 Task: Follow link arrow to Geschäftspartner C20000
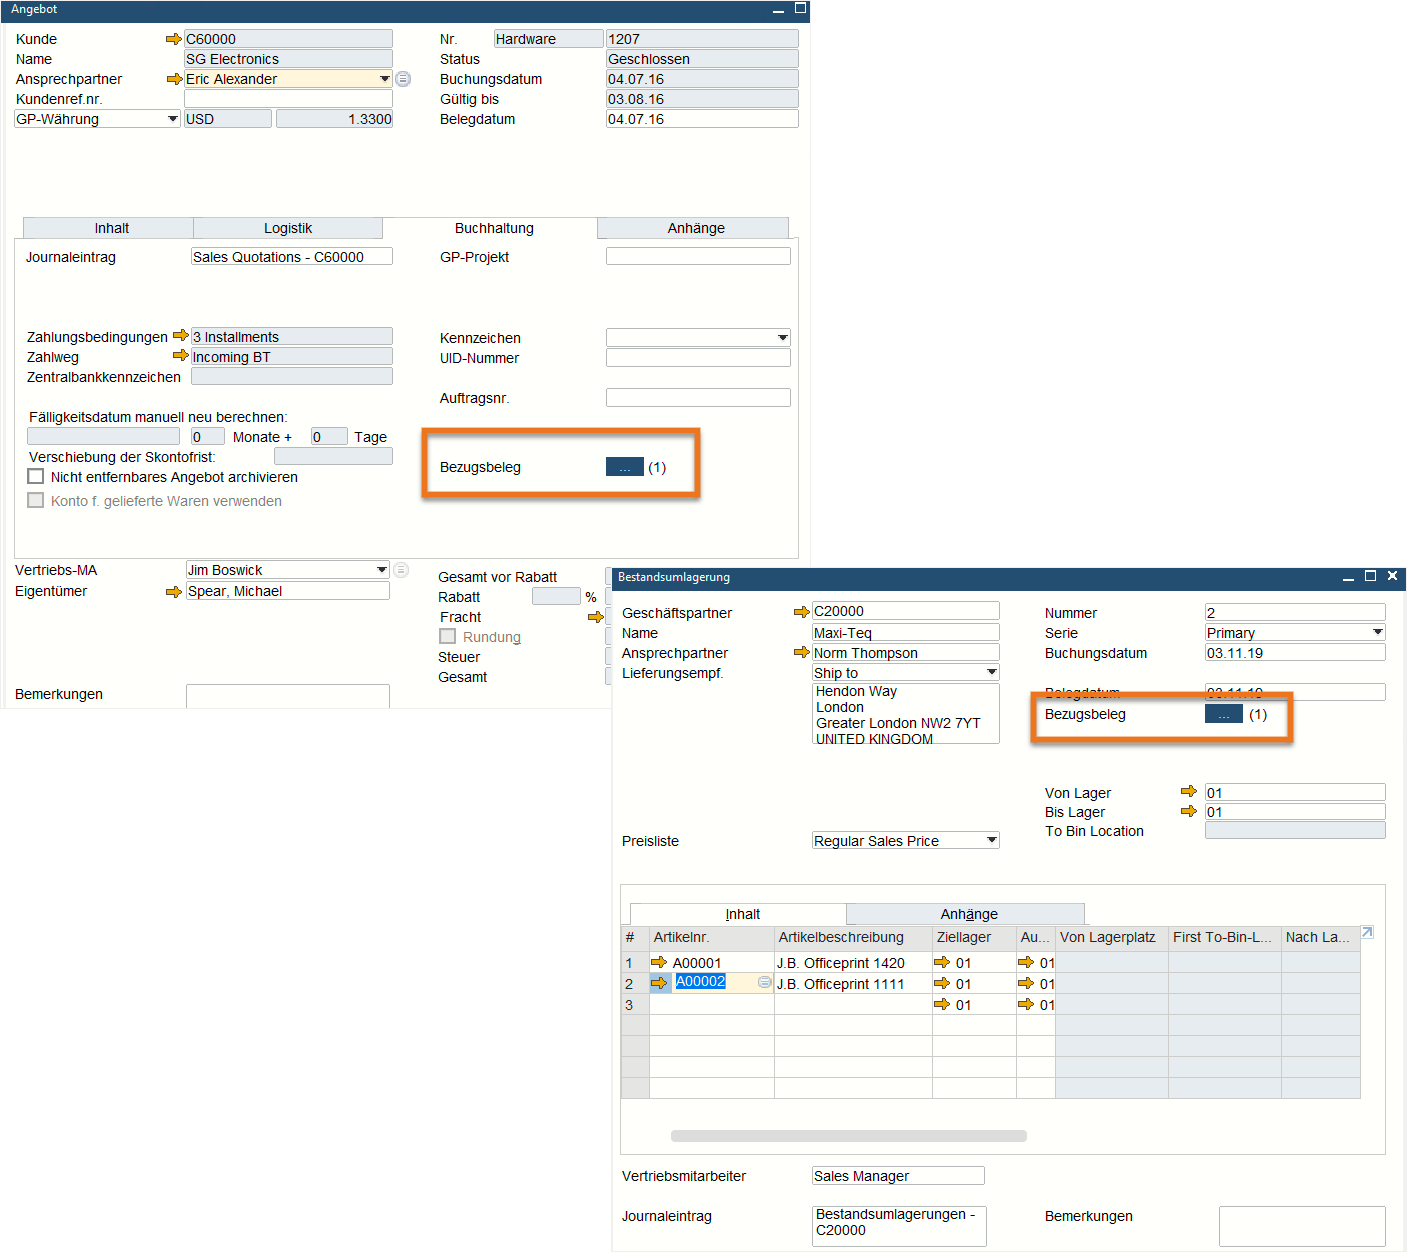(x=801, y=611)
